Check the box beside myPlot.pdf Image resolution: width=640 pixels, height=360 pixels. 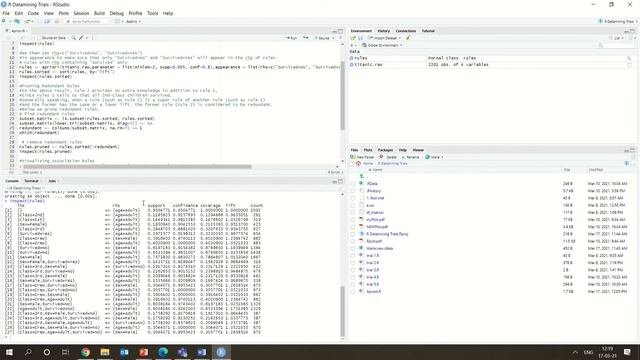(x=353, y=220)
